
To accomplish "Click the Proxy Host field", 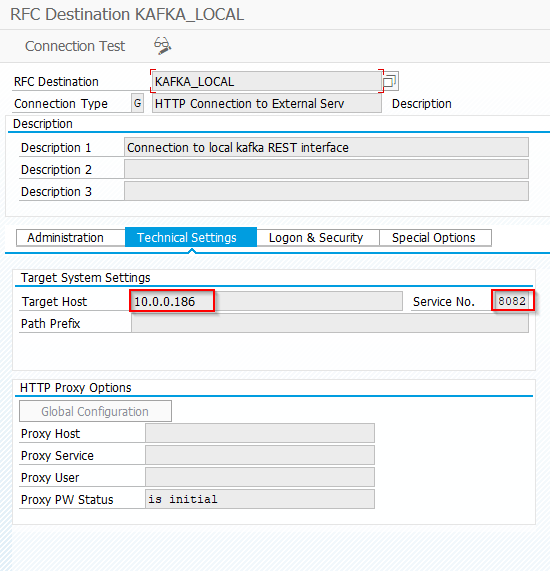I will point(260,433).
